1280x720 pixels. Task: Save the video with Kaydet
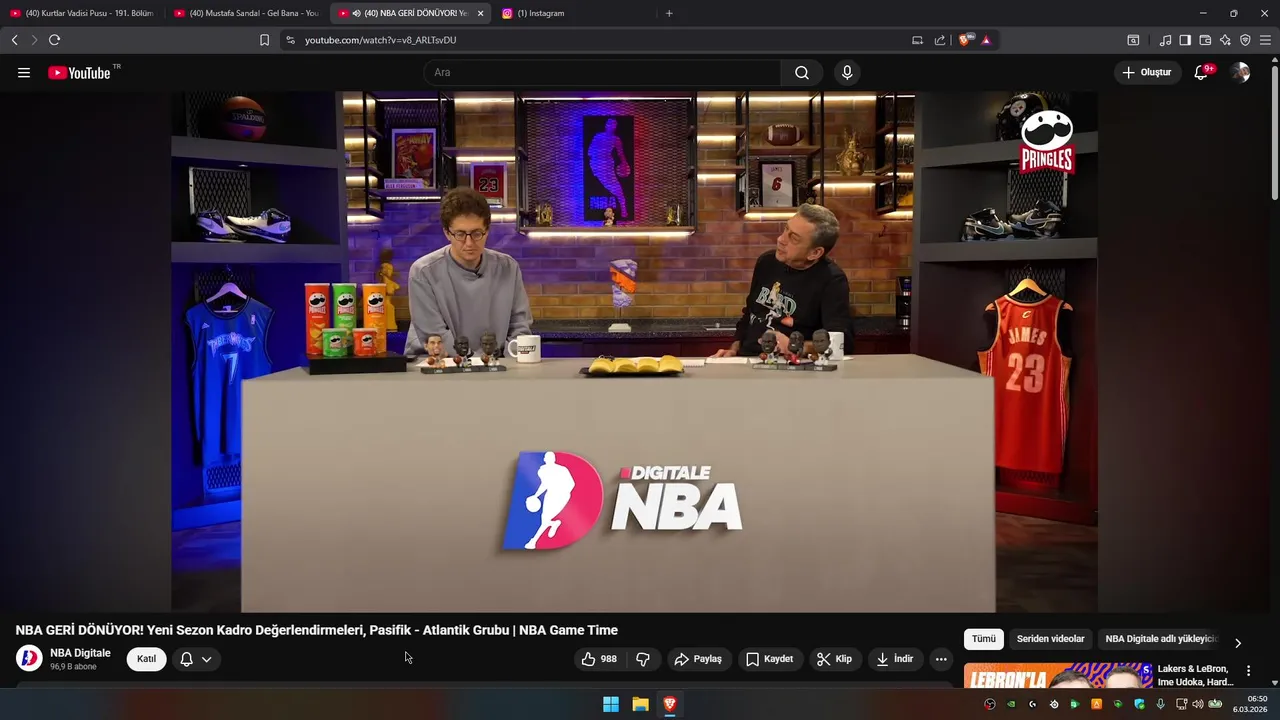769,659
